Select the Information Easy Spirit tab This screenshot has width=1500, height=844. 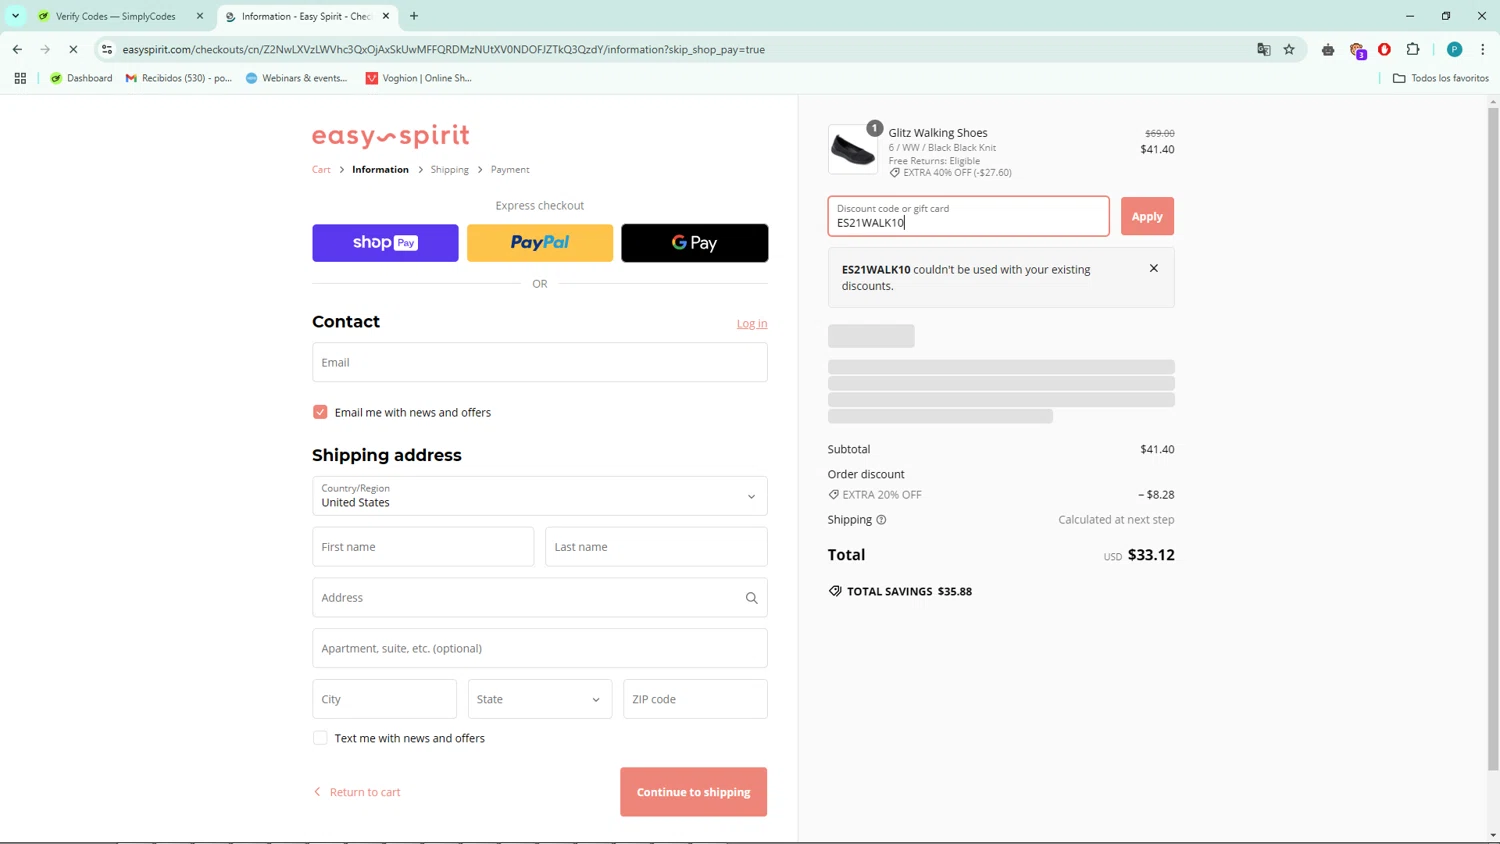305,16
